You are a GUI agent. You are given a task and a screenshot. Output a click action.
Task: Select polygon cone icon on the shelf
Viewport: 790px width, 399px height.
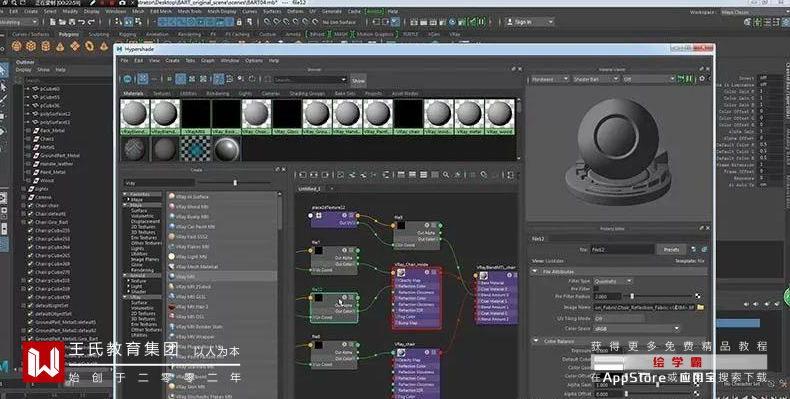60,46
